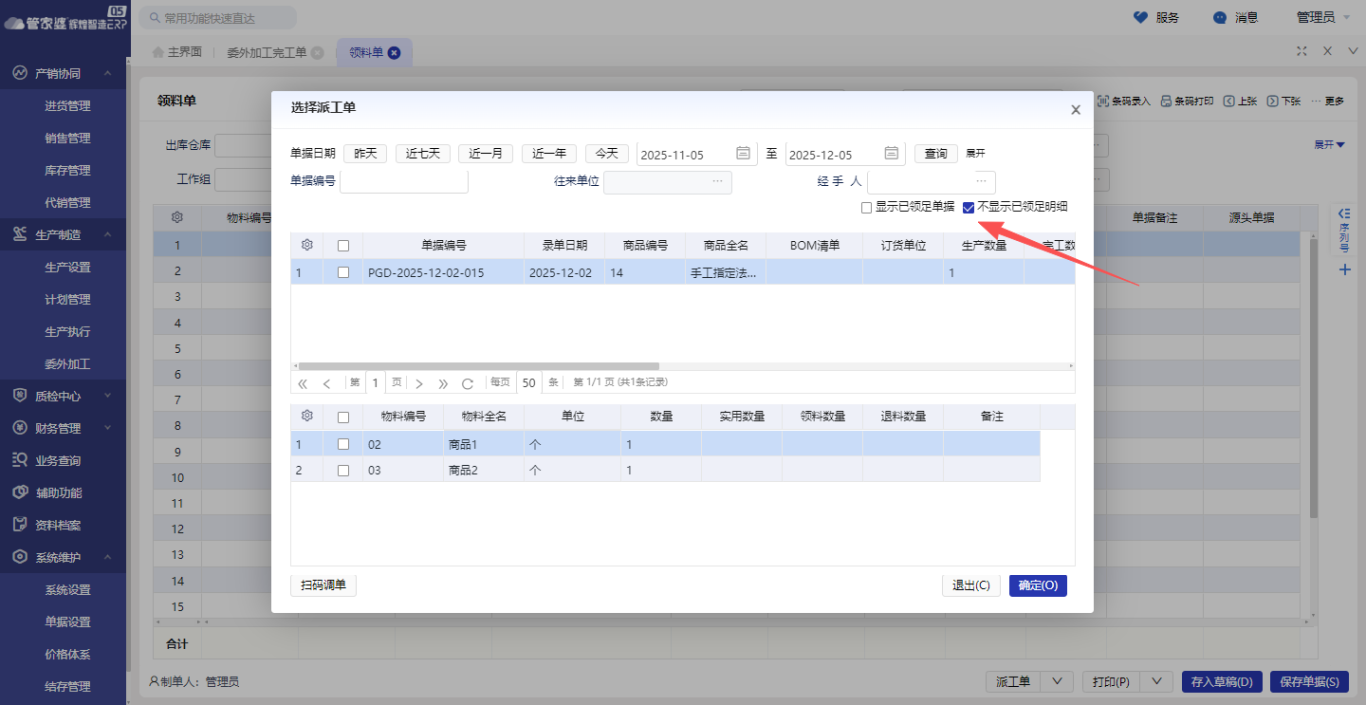Open end date calendar picker icon
Screen dimensions: 1366x705
[x=891, y=153]
